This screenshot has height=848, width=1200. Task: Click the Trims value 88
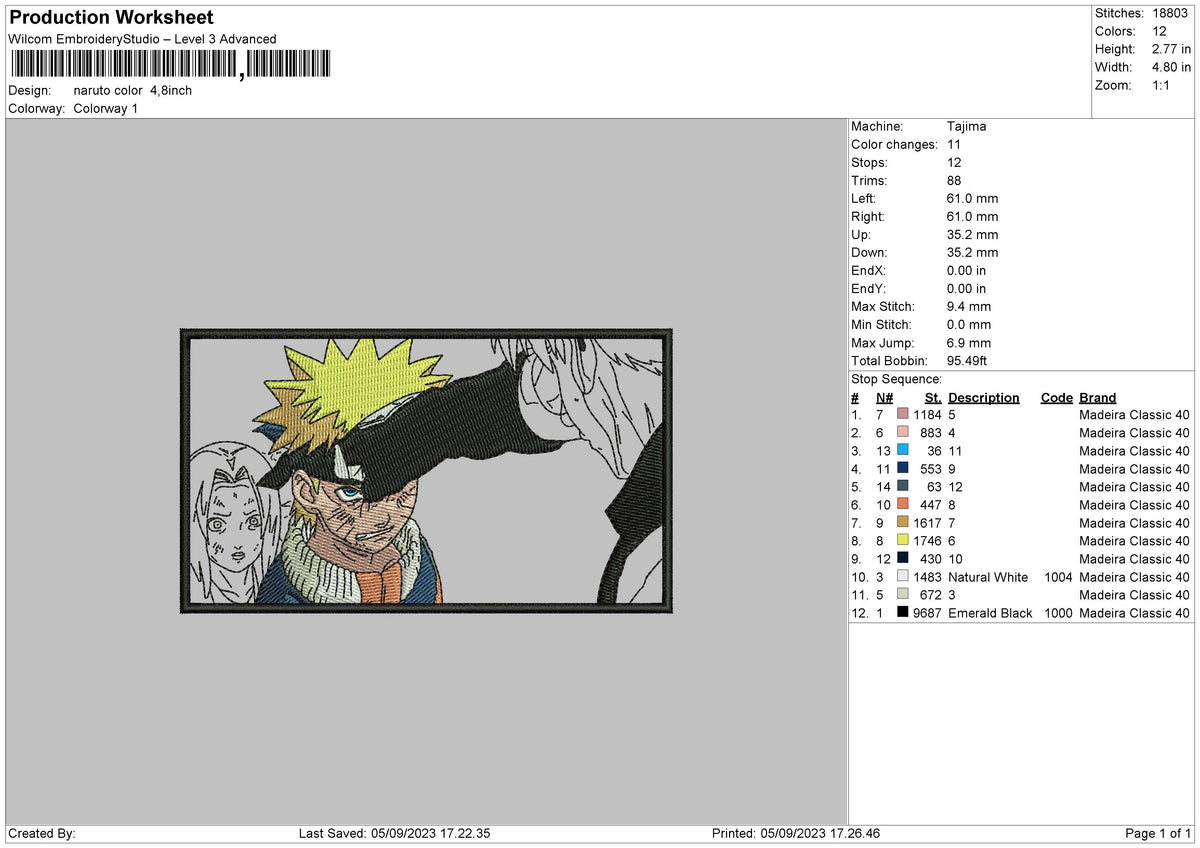pyautogui.click(x=954, y=180)
